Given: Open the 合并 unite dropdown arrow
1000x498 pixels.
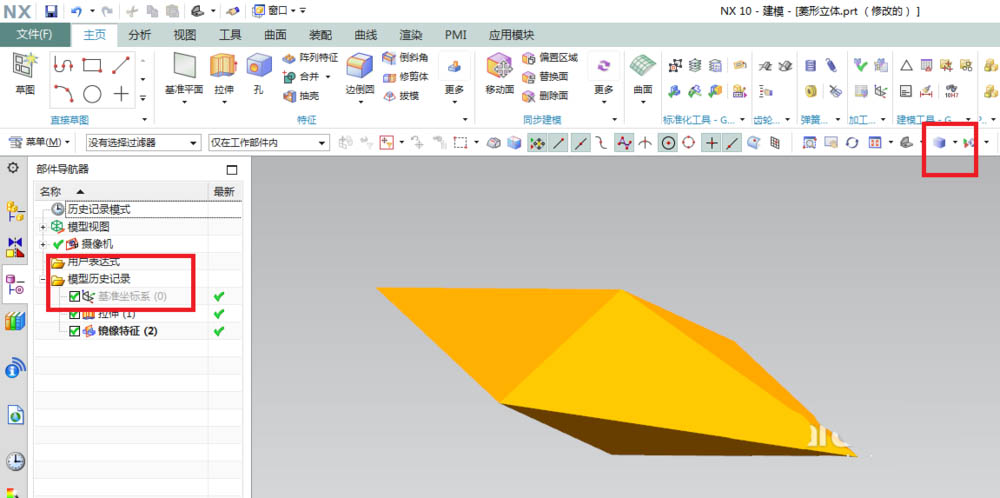Looking at the screenshot, I should [x=328, y=77].
